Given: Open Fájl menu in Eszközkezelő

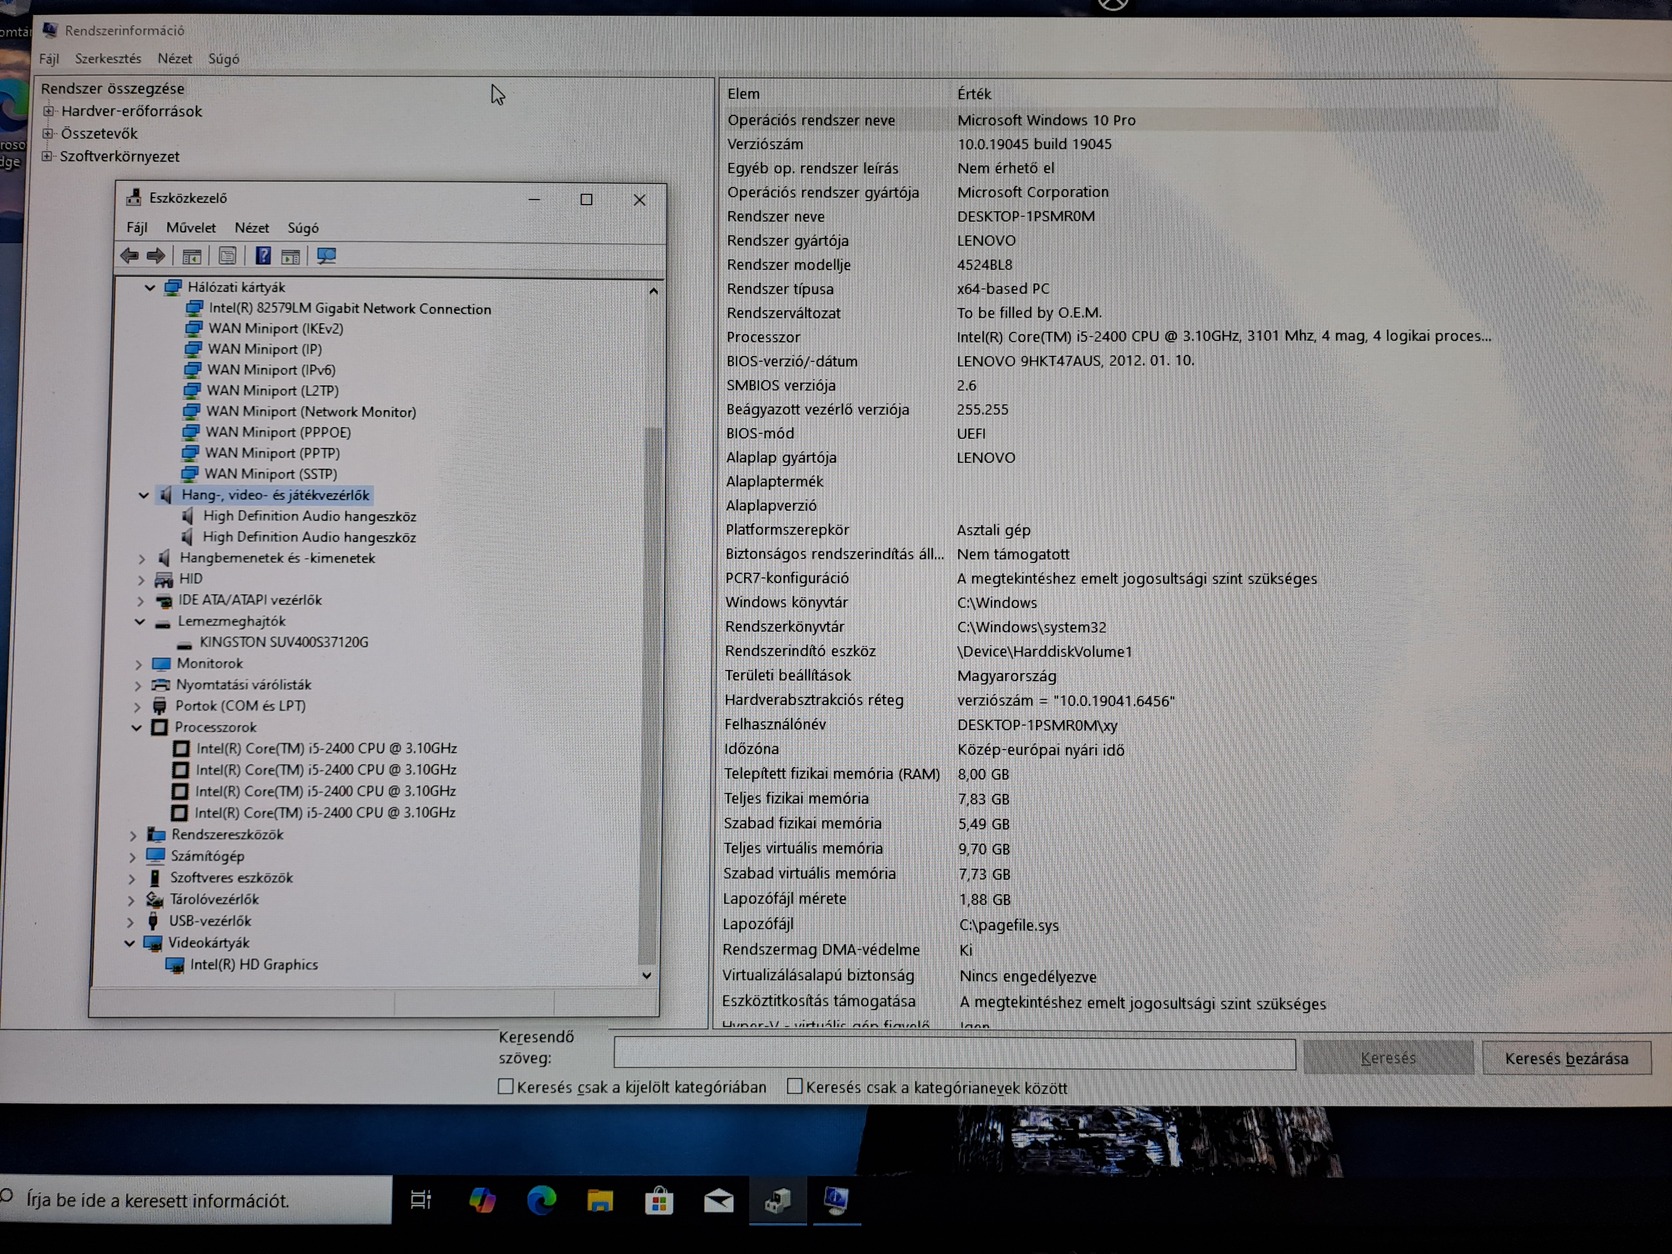Looking at the screenshot, I should pos(137,228).
